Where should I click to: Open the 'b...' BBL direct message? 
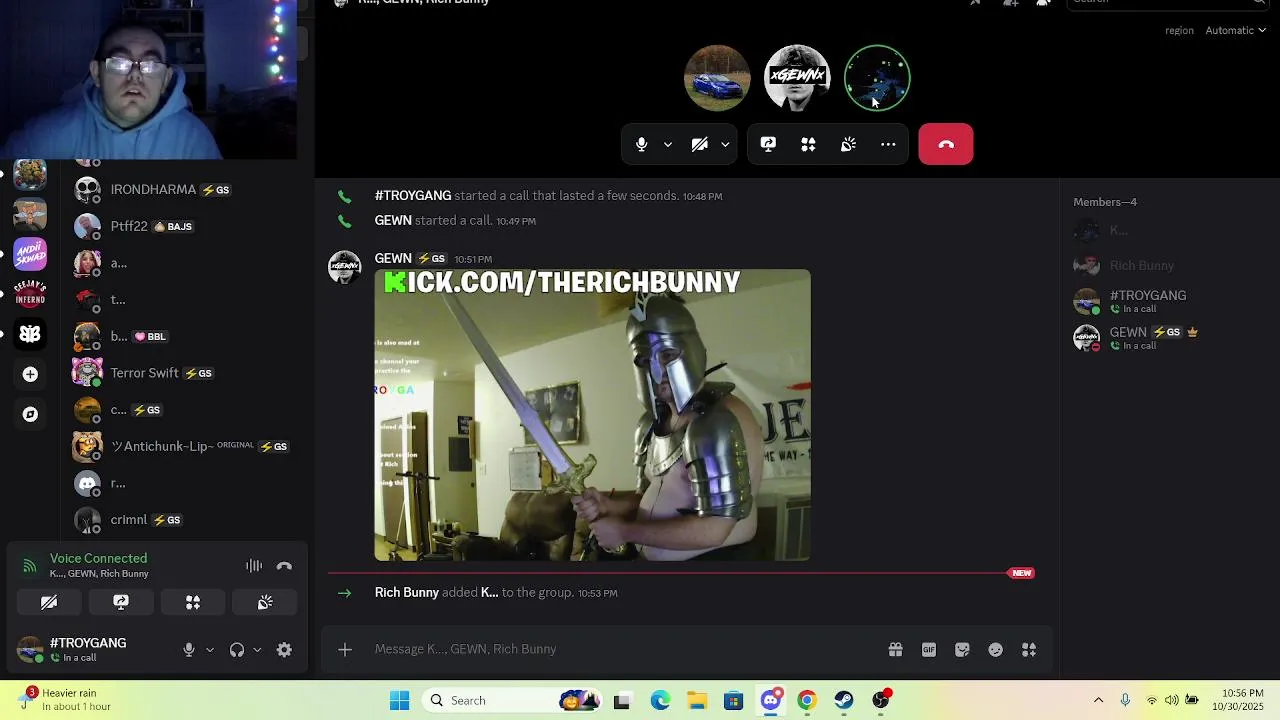(186, 336)
